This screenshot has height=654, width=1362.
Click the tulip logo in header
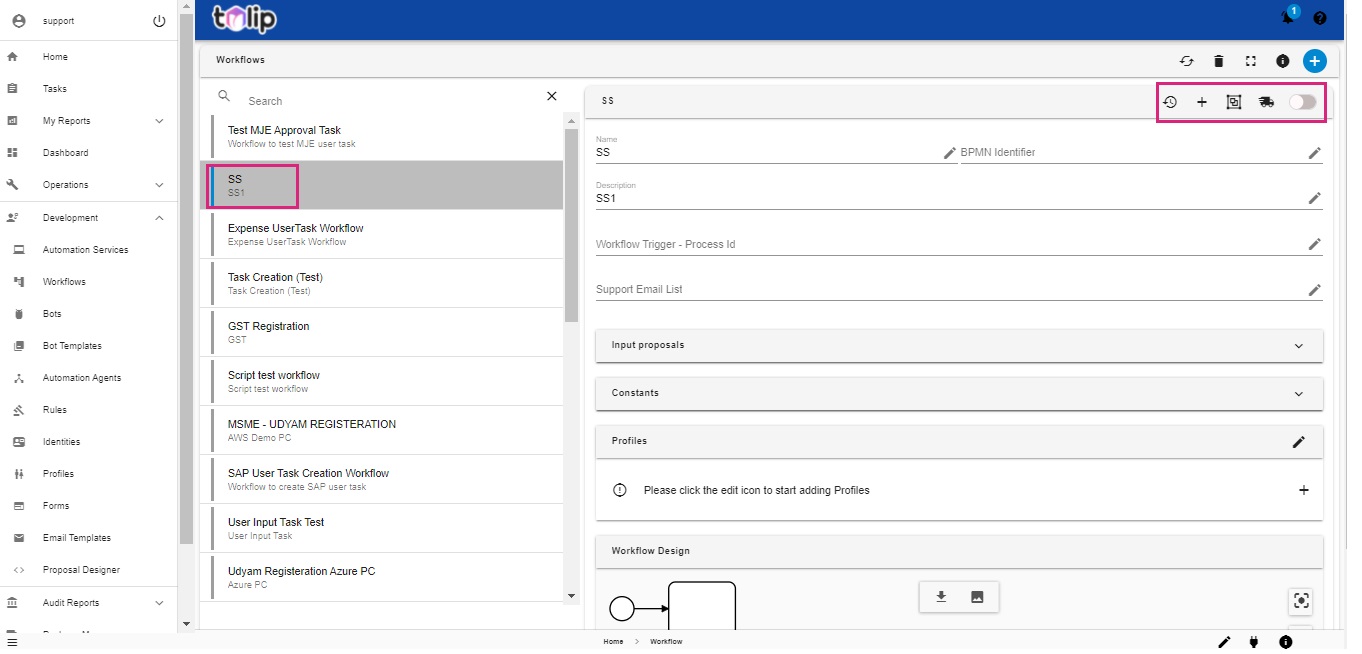coord(244,18)
